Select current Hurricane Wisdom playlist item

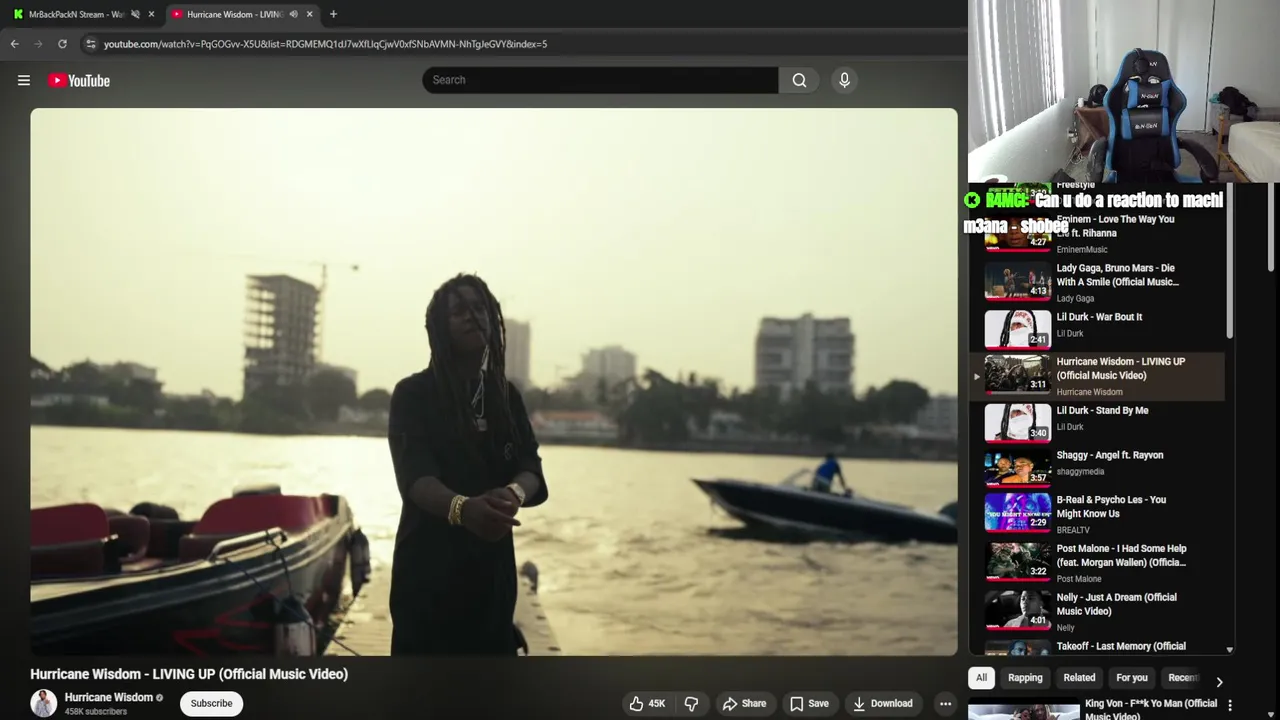pos(1097,376)
